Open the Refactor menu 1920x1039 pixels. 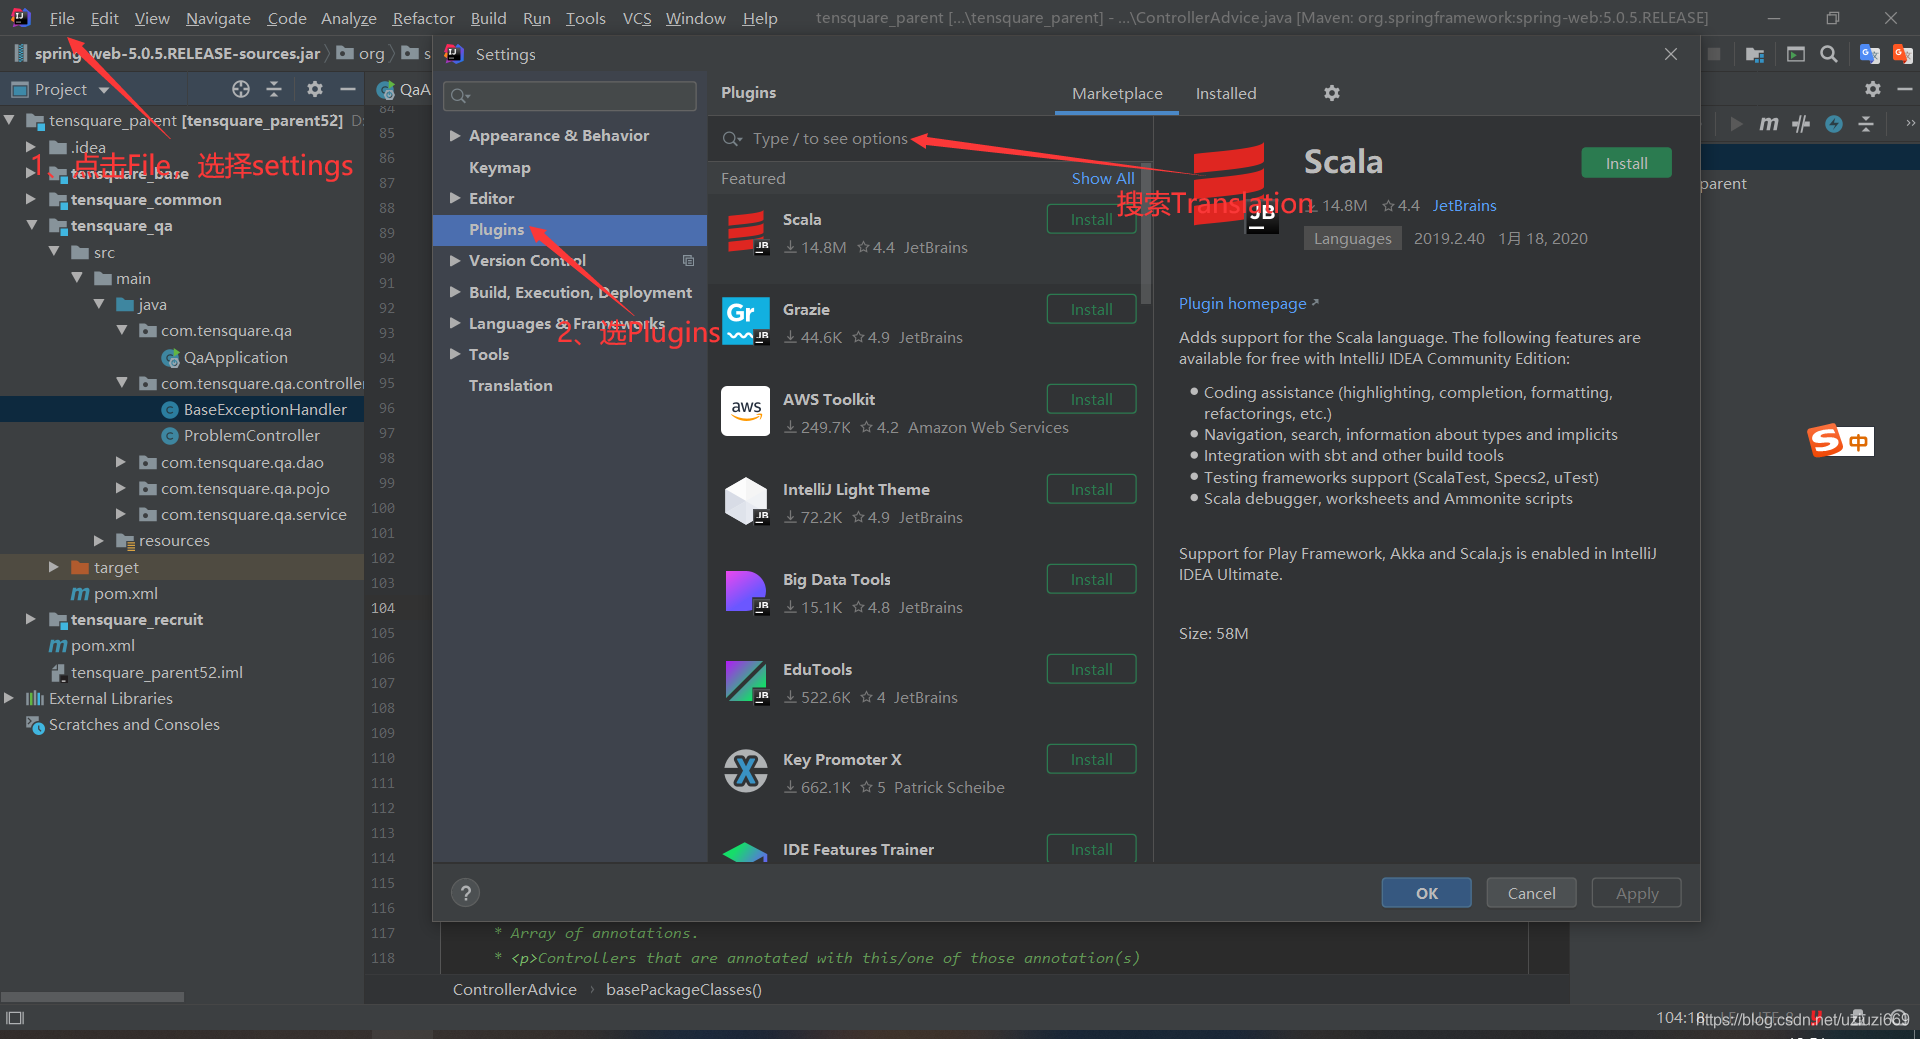423,18
